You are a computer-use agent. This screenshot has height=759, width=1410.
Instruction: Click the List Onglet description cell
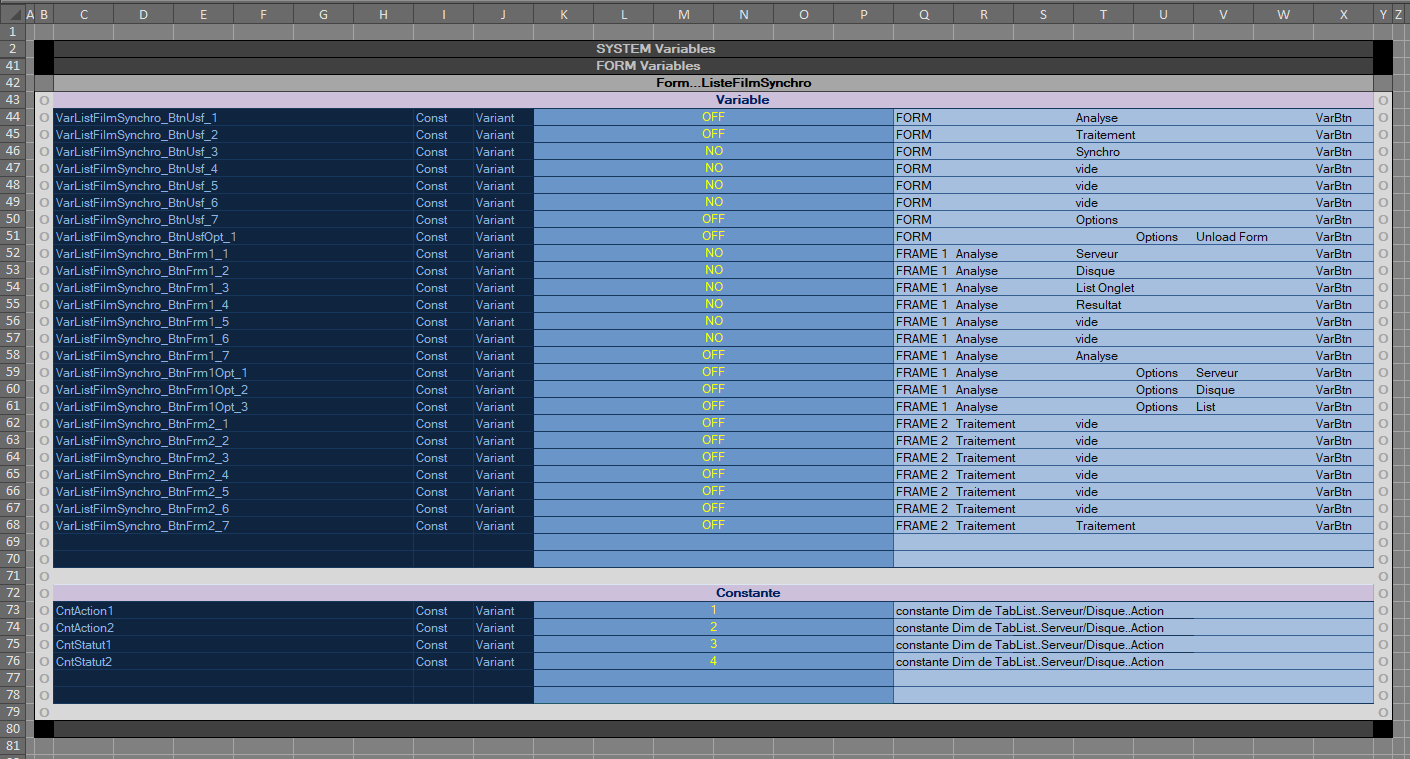point(1104,288)
